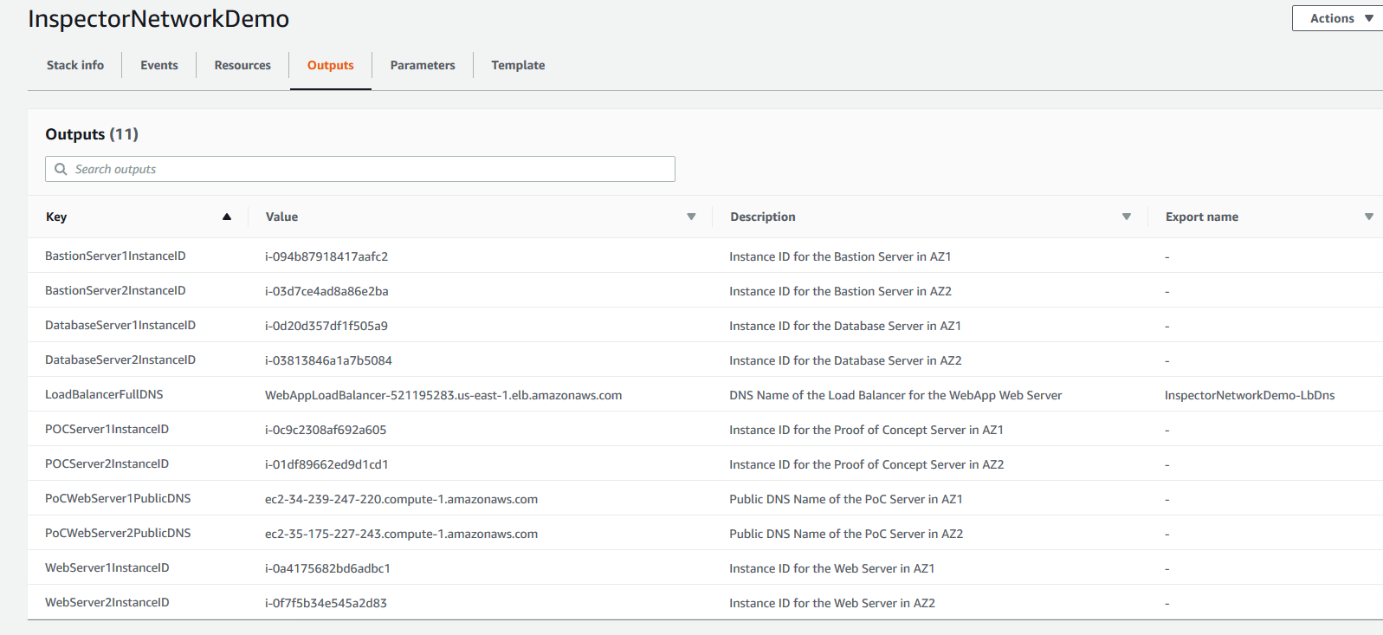1383x635 pixels.
Task: Select the InspectorNetworkDemo stack title
Action: tap(158, 19)
